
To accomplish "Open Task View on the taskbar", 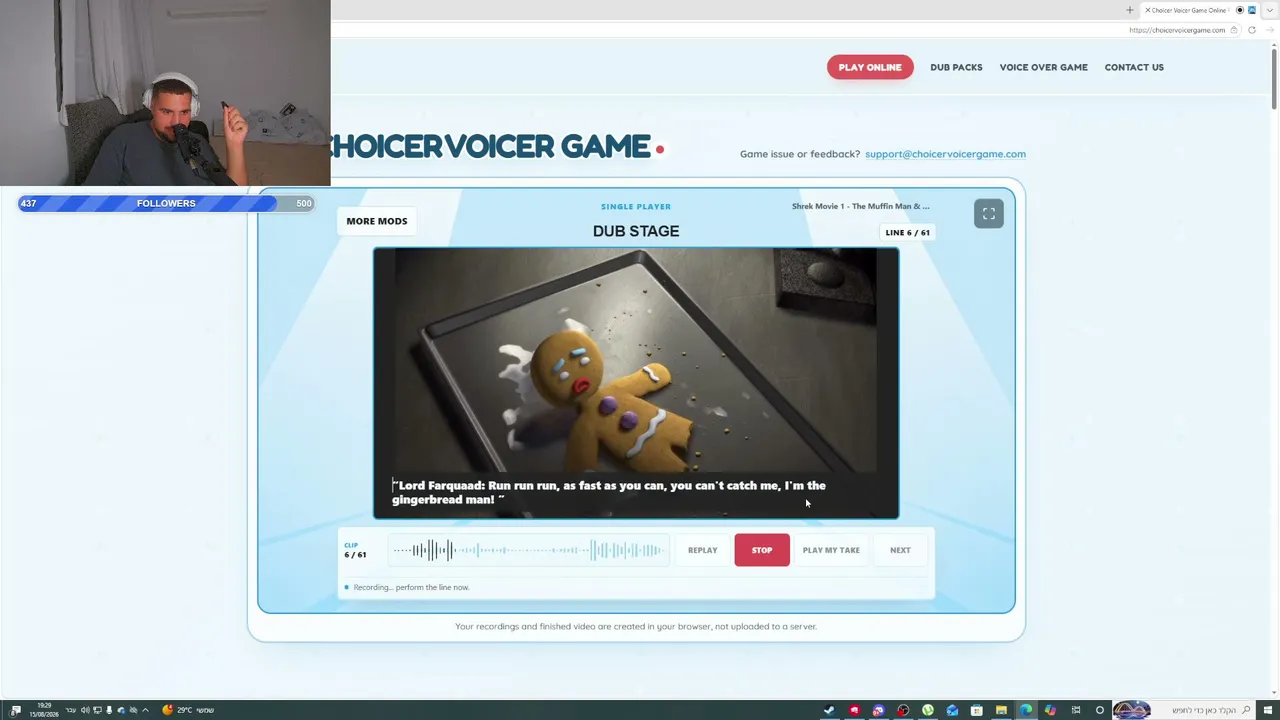I will click(1075, 710).
